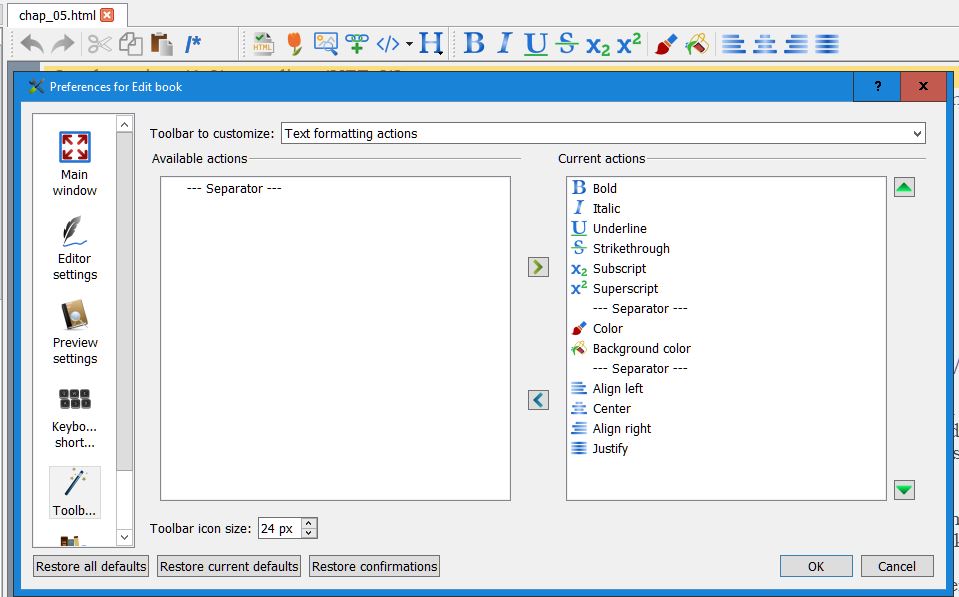Click the Toolbar icon size field
The height and width of the screenshot is (597, 959).
click(280, 528)
